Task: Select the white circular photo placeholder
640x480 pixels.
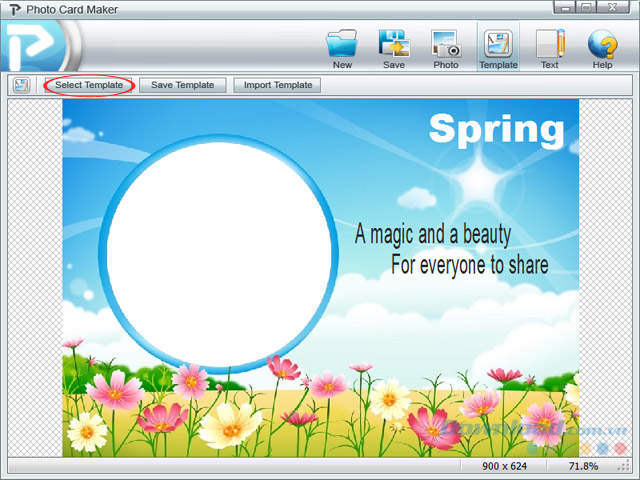Action: click(219, 251)
